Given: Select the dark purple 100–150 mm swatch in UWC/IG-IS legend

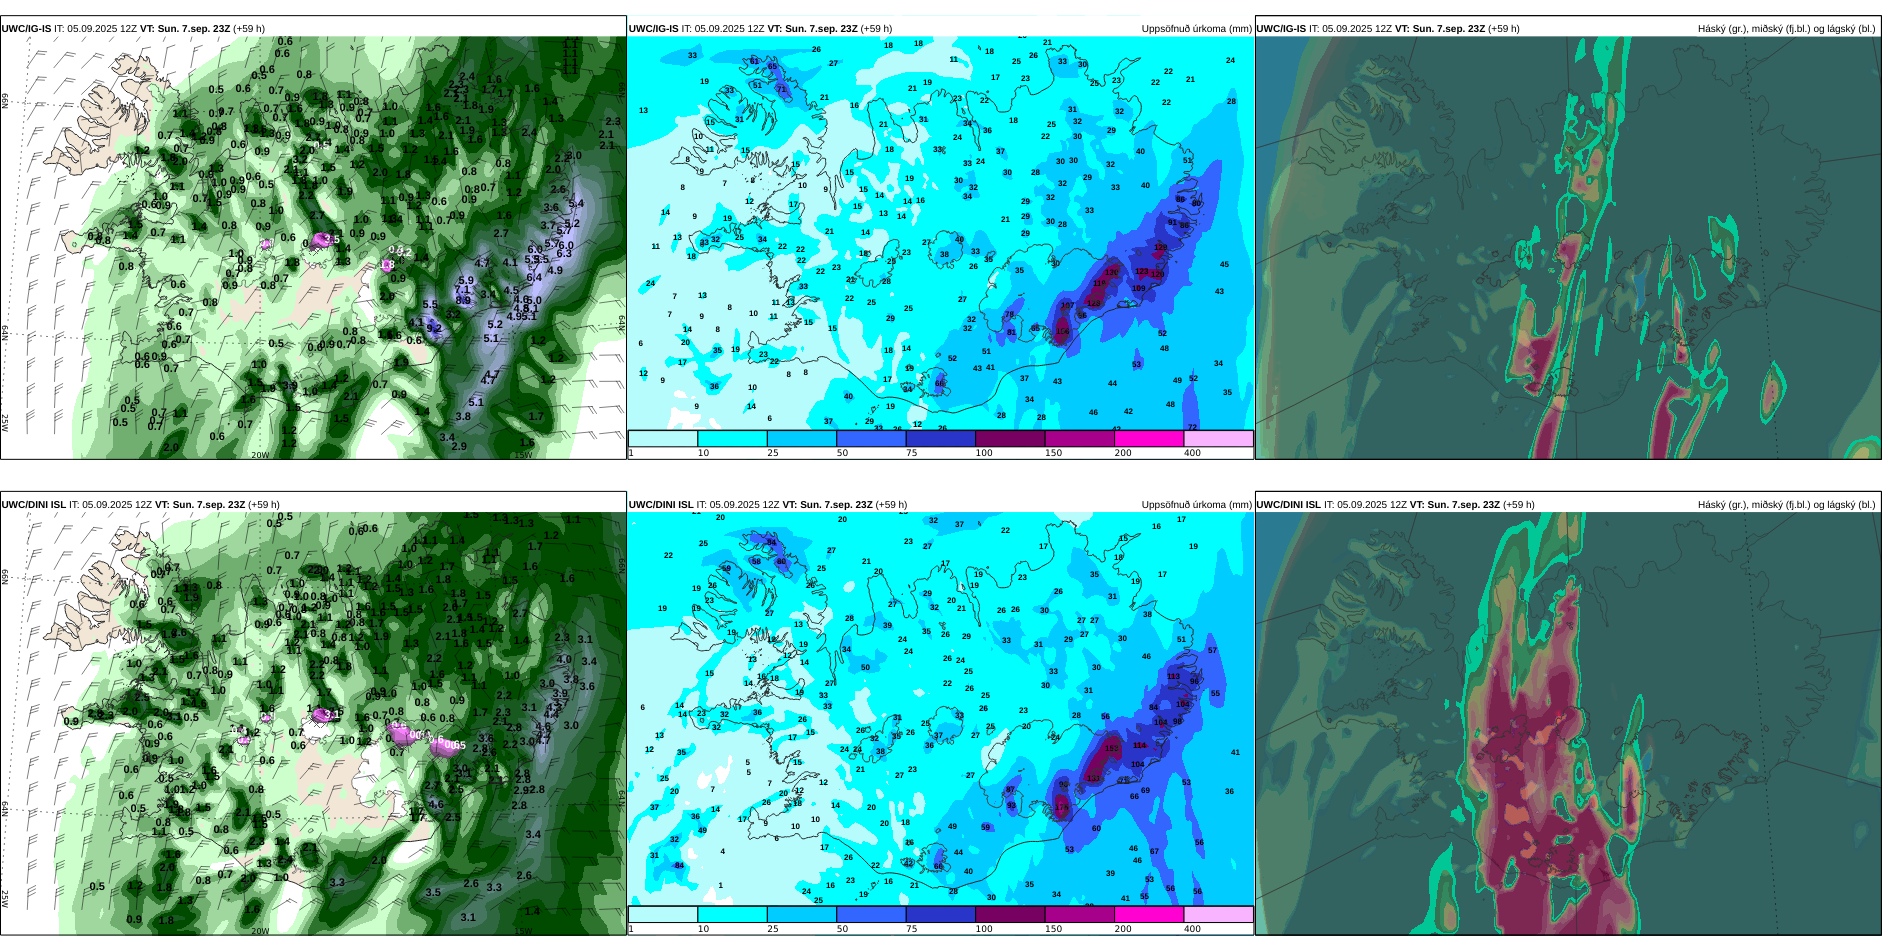Looking at the screenshot, I should pos(1010,438).
